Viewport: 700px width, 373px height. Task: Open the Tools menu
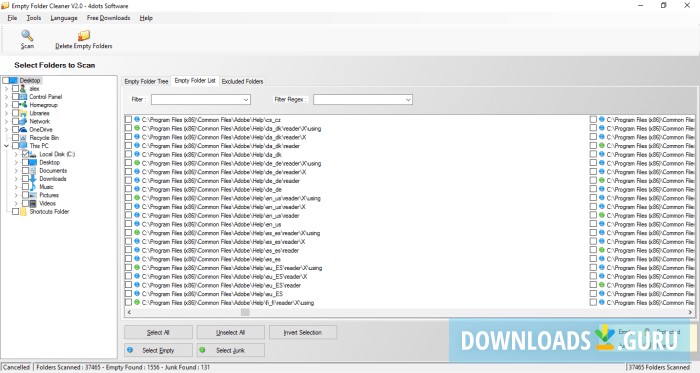34,18
